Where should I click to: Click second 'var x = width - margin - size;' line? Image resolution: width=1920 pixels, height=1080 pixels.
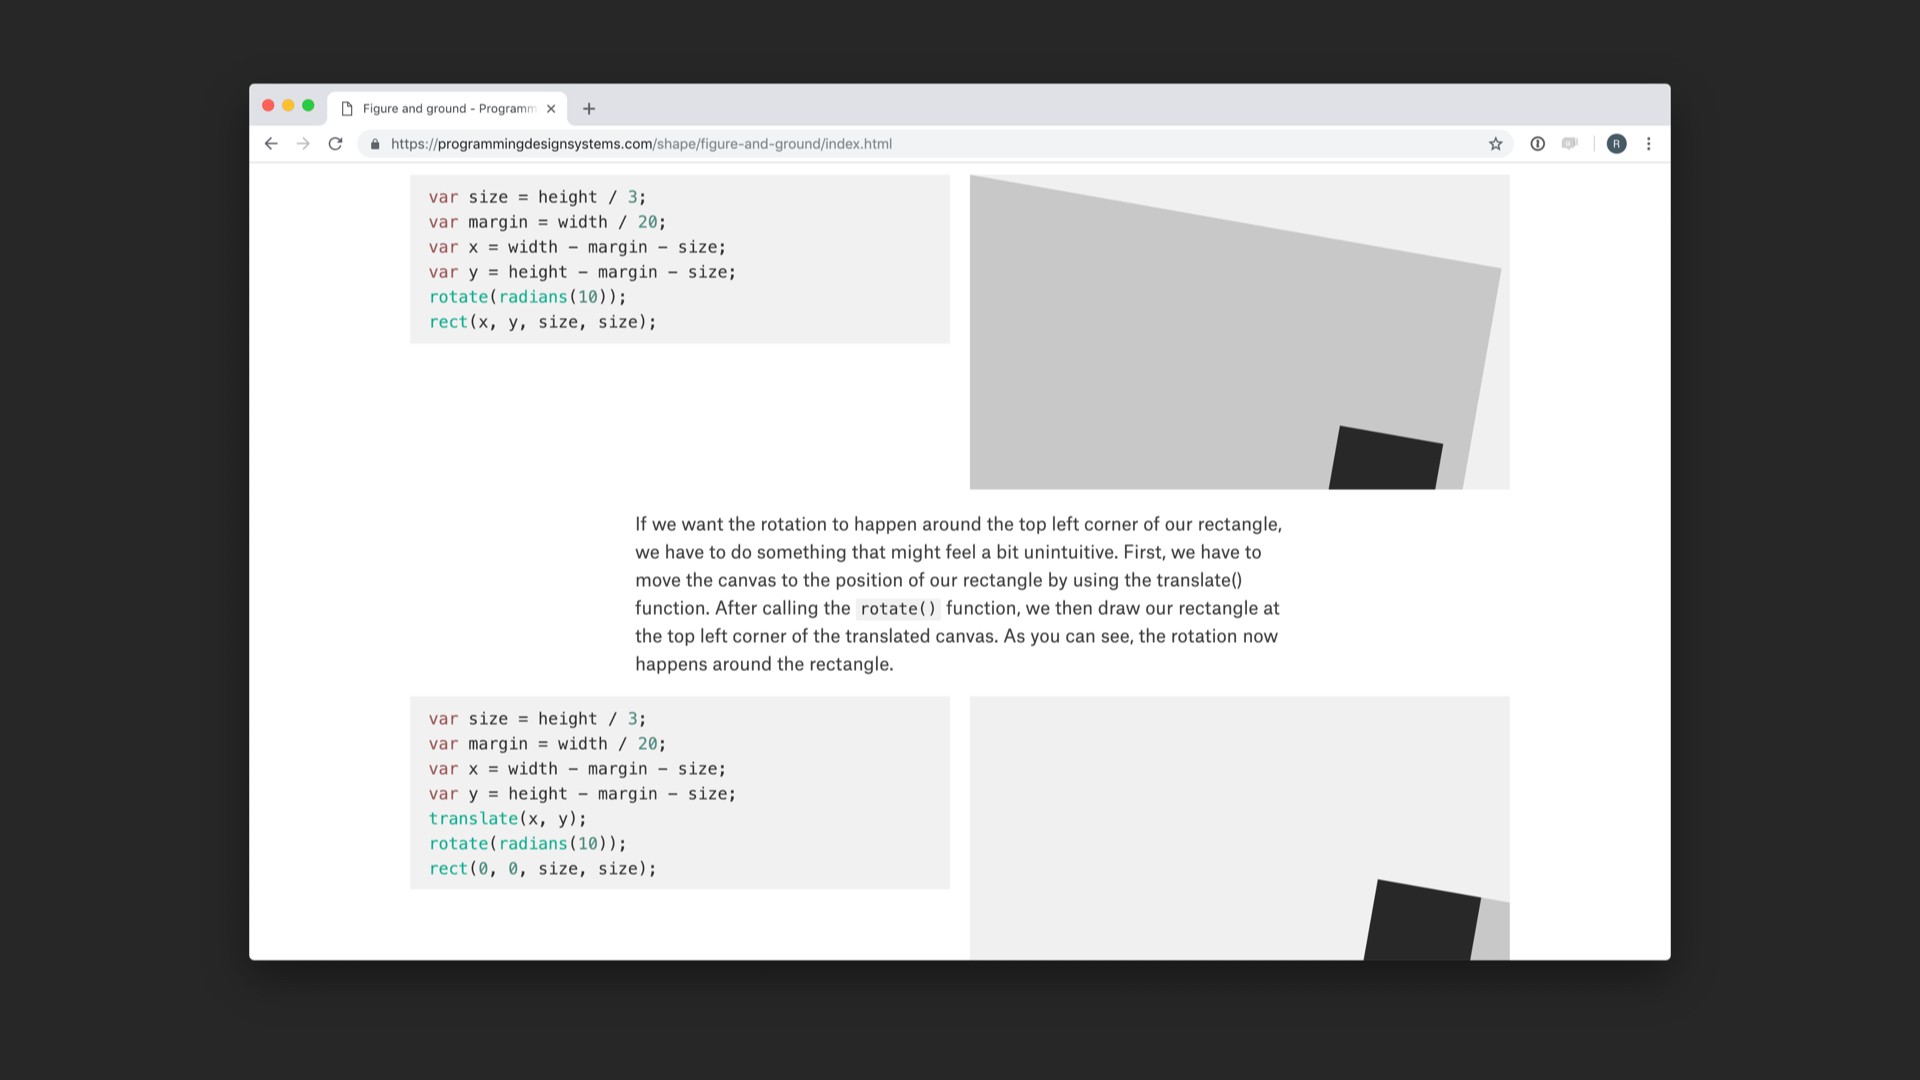[578, 769]
